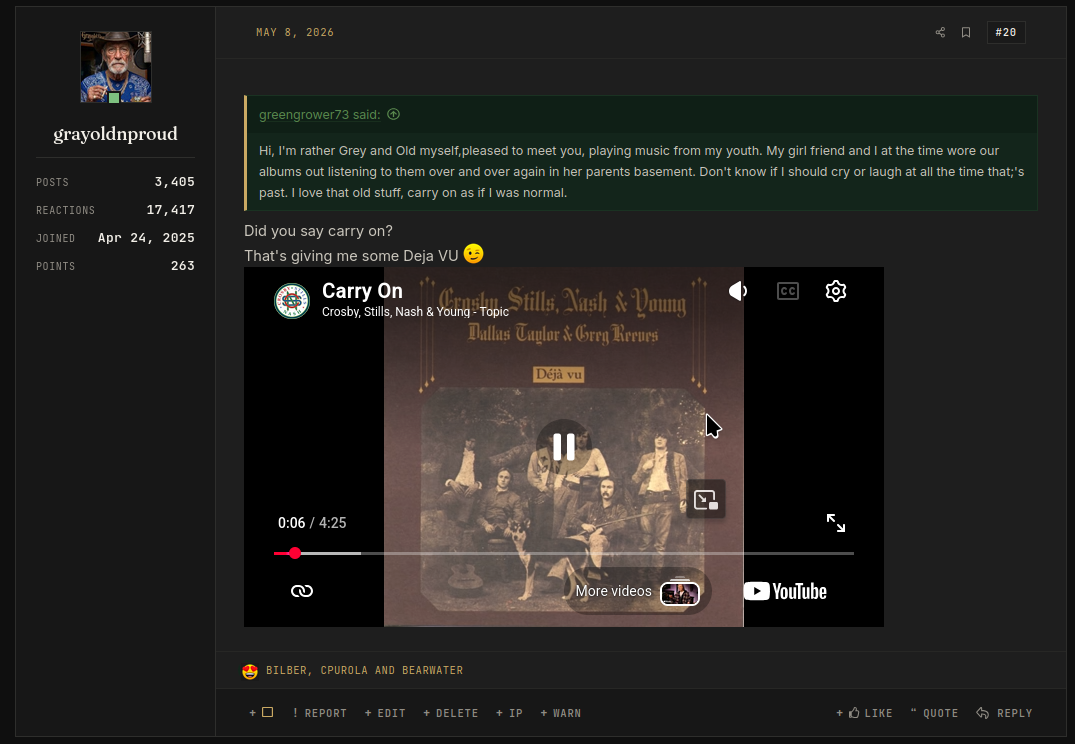Screen dimensions: 1075x744
Task: Seek along the video progress bar
Action: pyautogui.click(x=564, y=553)
